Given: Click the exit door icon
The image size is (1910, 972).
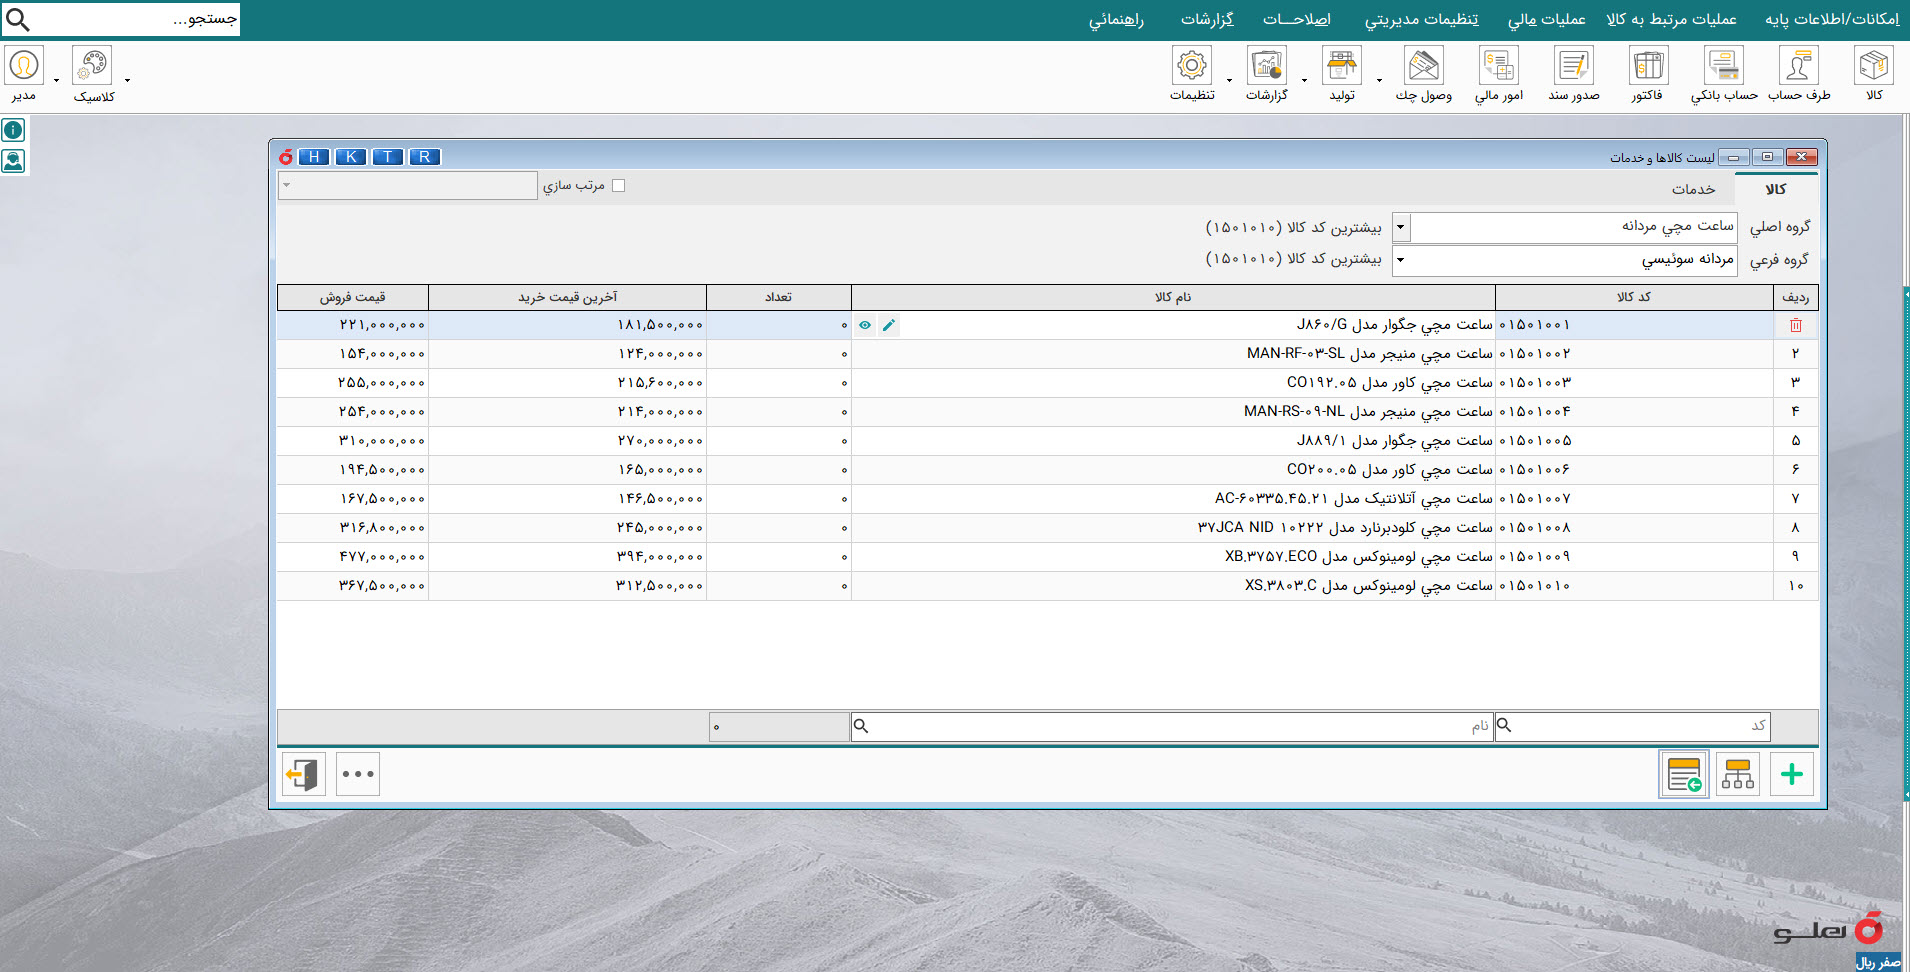Looking at the screenshot, I should [303, 774].
